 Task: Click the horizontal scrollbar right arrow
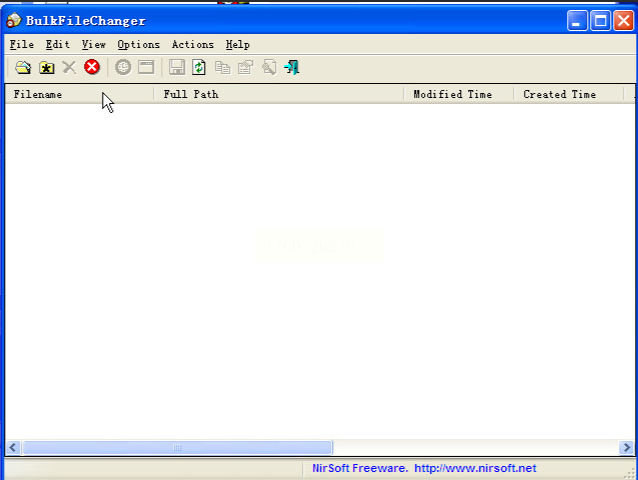tap(627, 447)
